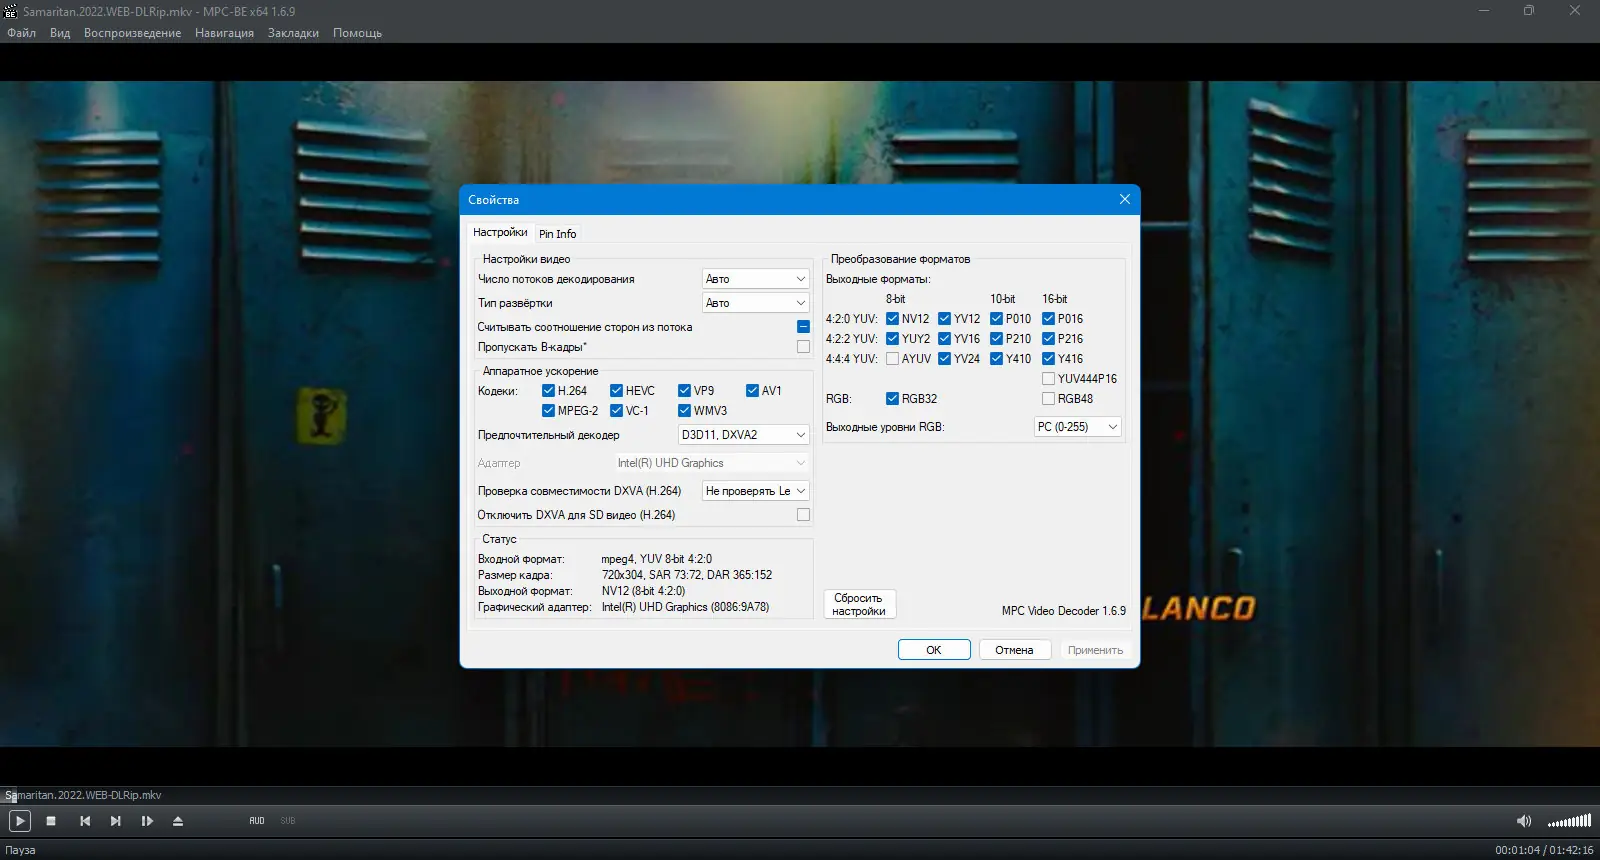Screen dimensions: 1600x860
Task: Click the 00:01:04 / 01:42:16 time display
Action: click(x=1544, y=850)
